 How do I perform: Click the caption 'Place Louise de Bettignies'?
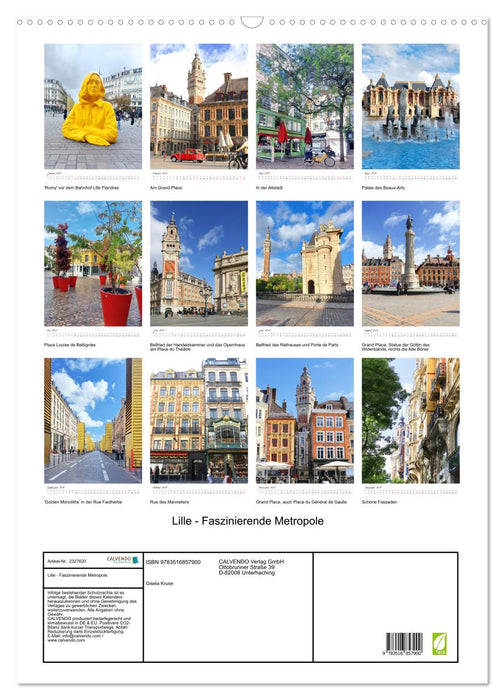(x=70, y=345)
